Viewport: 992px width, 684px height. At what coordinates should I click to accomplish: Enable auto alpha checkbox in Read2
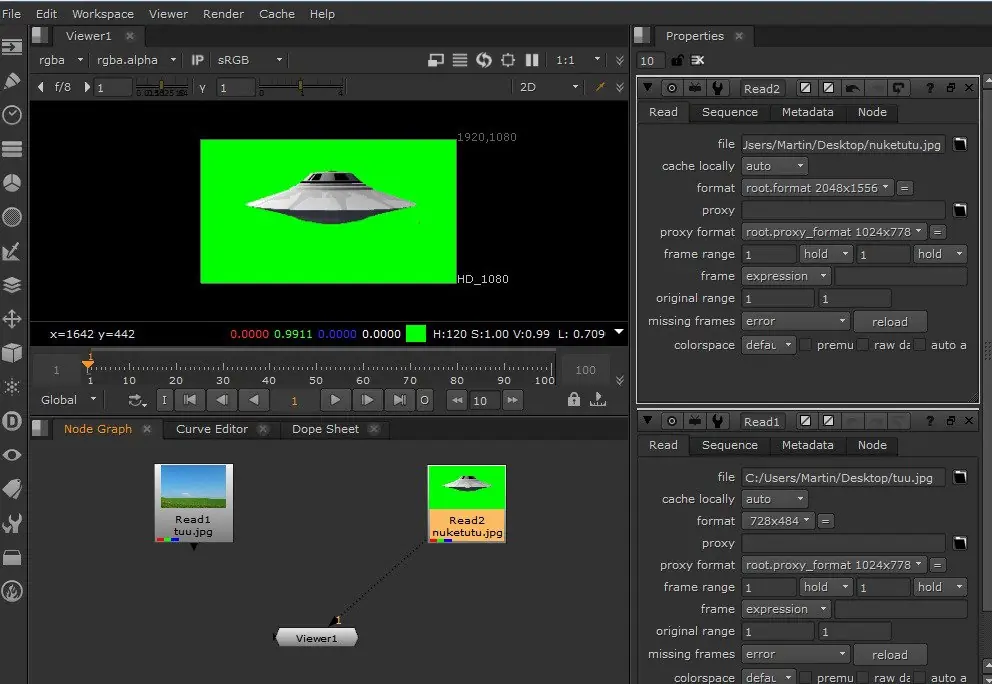point(920,345)
